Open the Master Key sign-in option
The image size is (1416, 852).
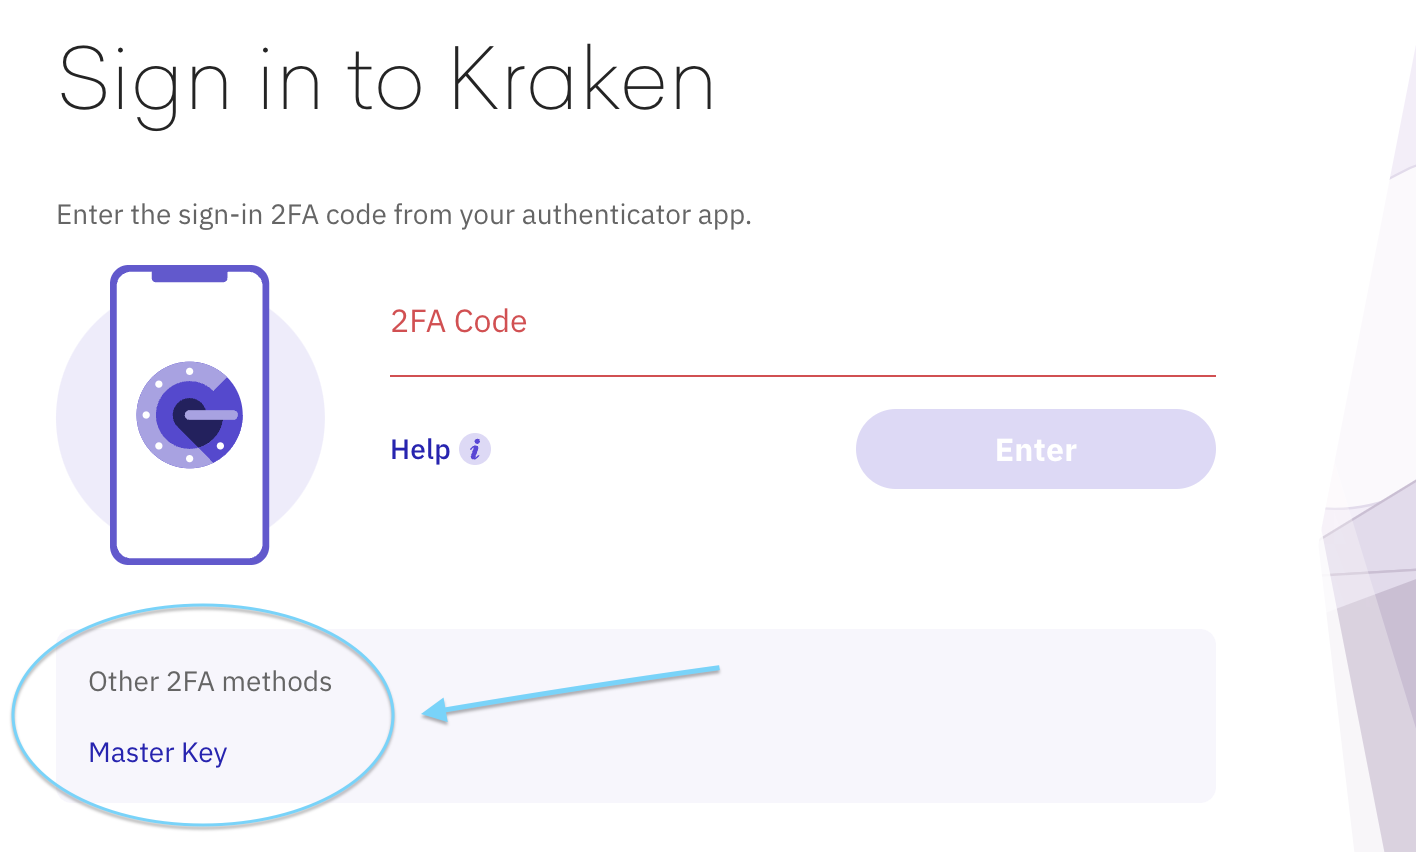157,752
